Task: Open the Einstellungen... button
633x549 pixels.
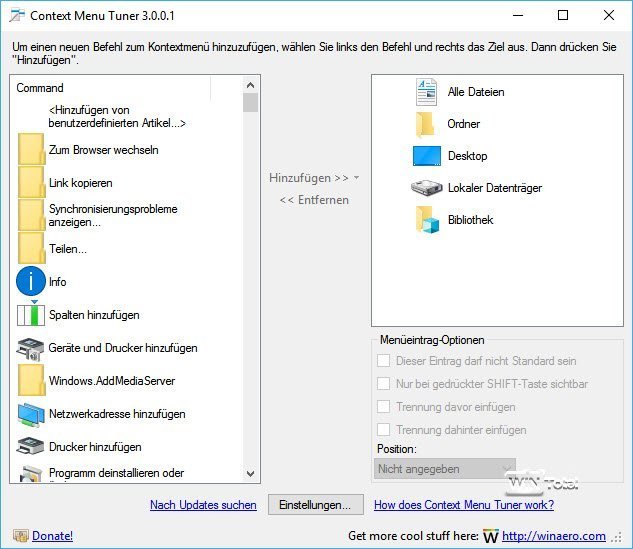Action: pos(315,505)
